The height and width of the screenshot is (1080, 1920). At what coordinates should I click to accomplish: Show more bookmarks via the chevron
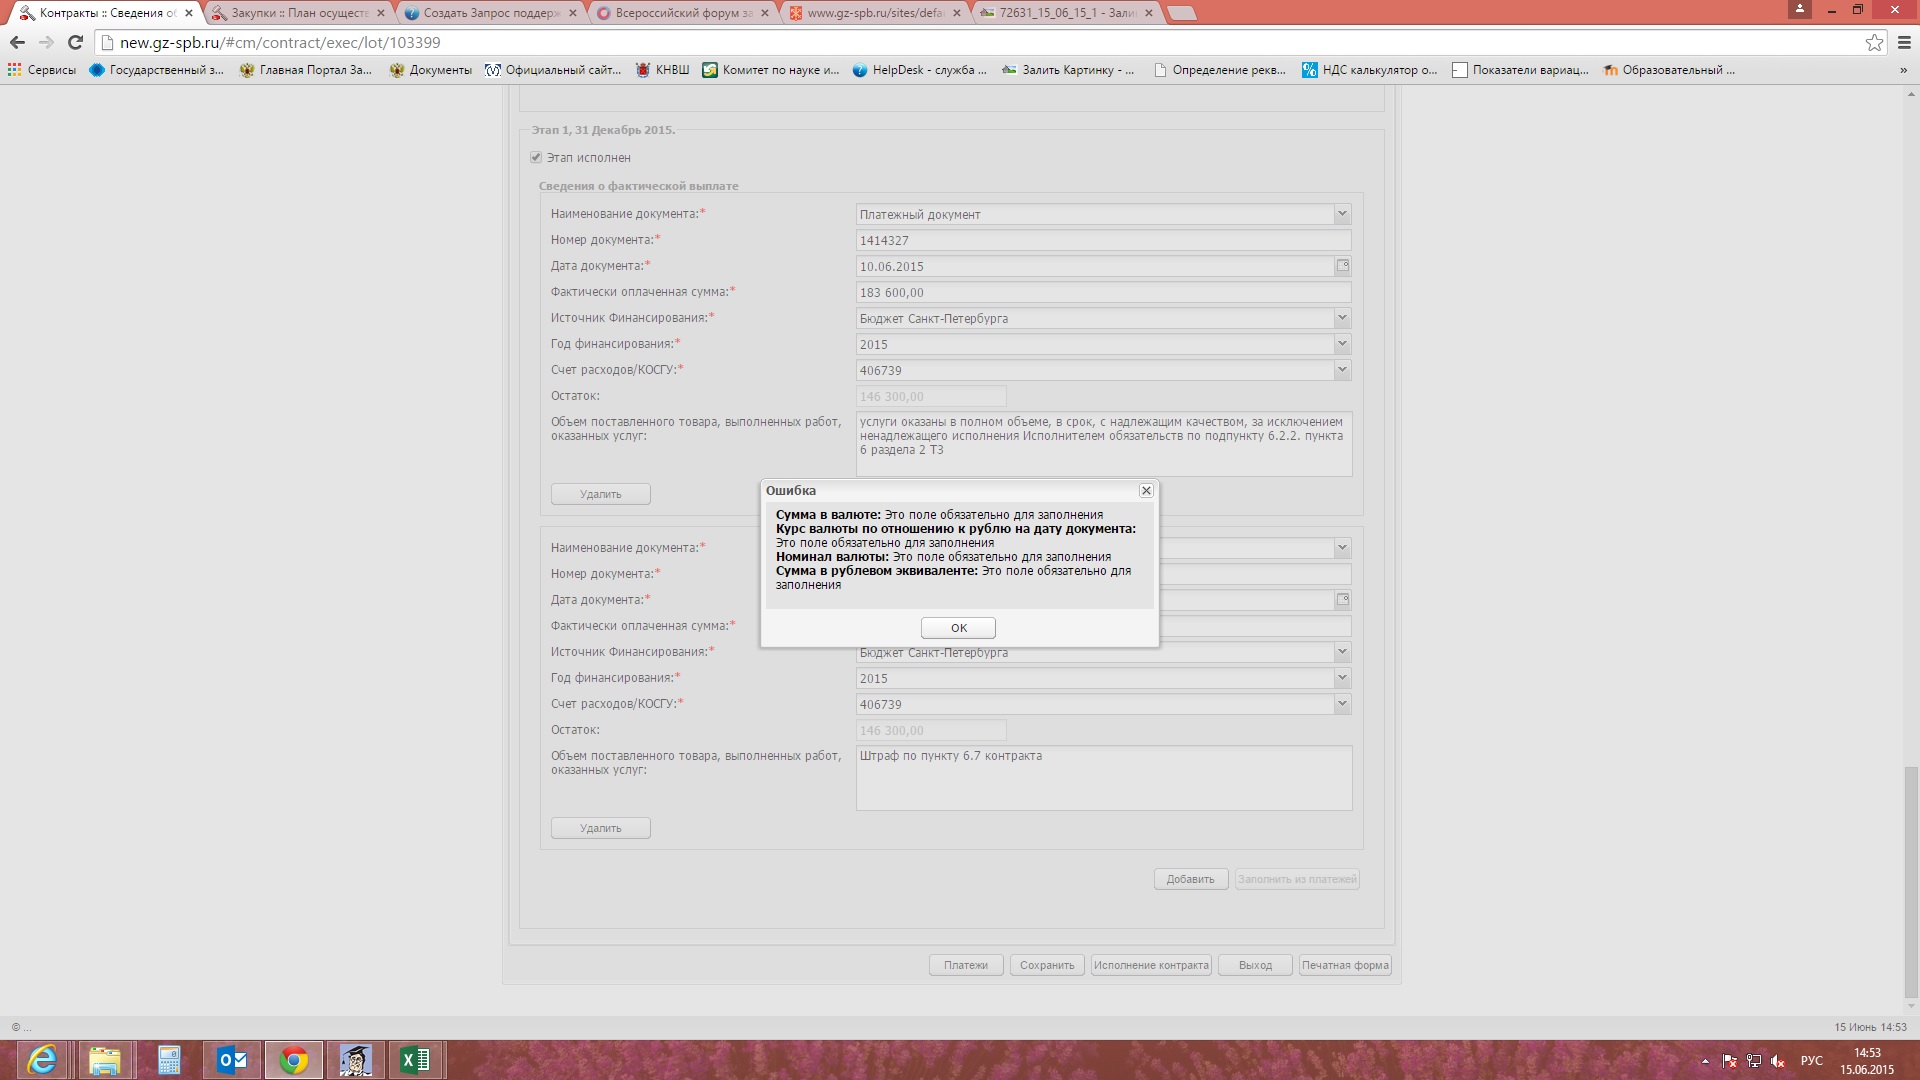click(1903, 70)
